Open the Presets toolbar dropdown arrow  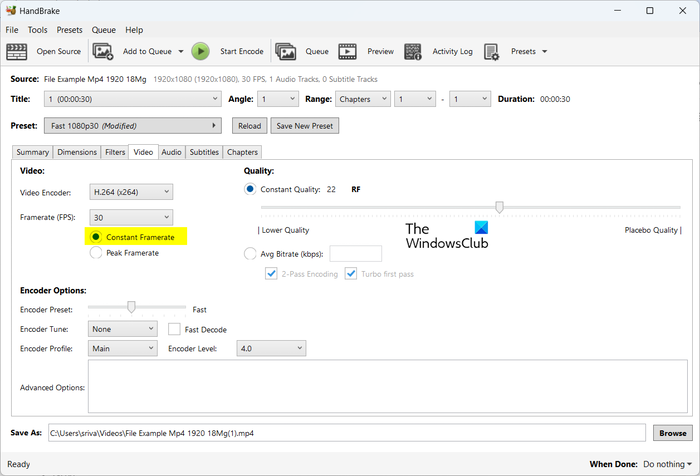(545, 52)
